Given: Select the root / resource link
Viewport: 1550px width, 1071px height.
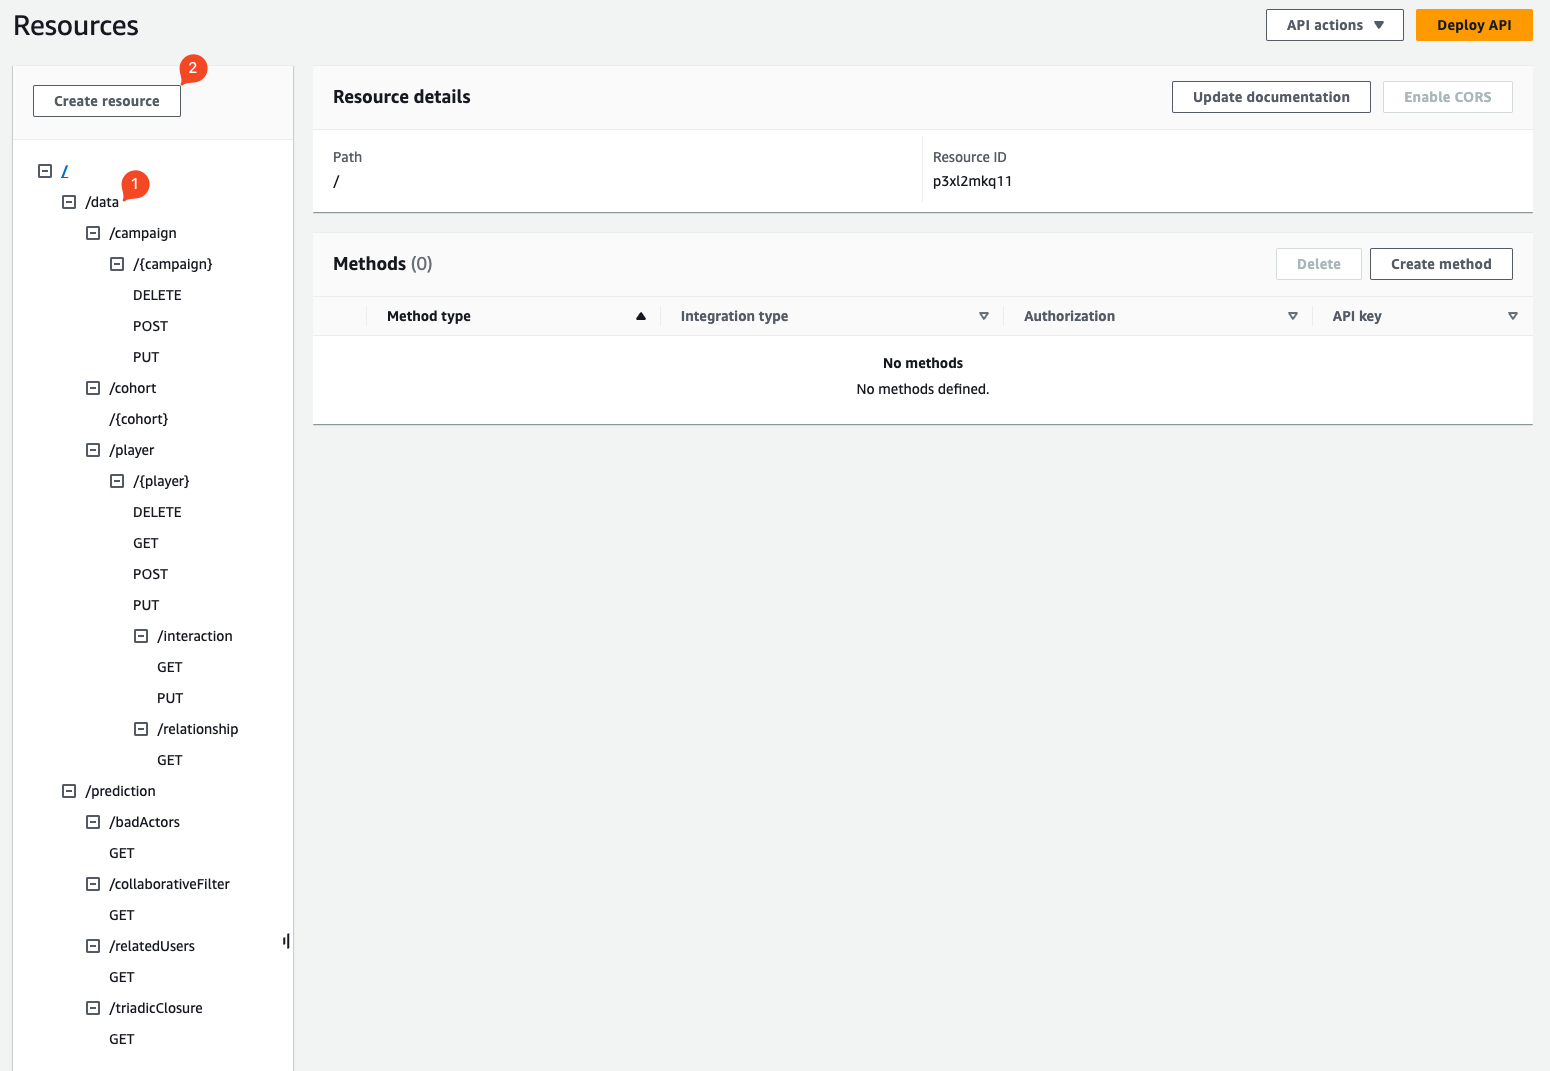Looking at the screenshot, I should tap(65, 171).
